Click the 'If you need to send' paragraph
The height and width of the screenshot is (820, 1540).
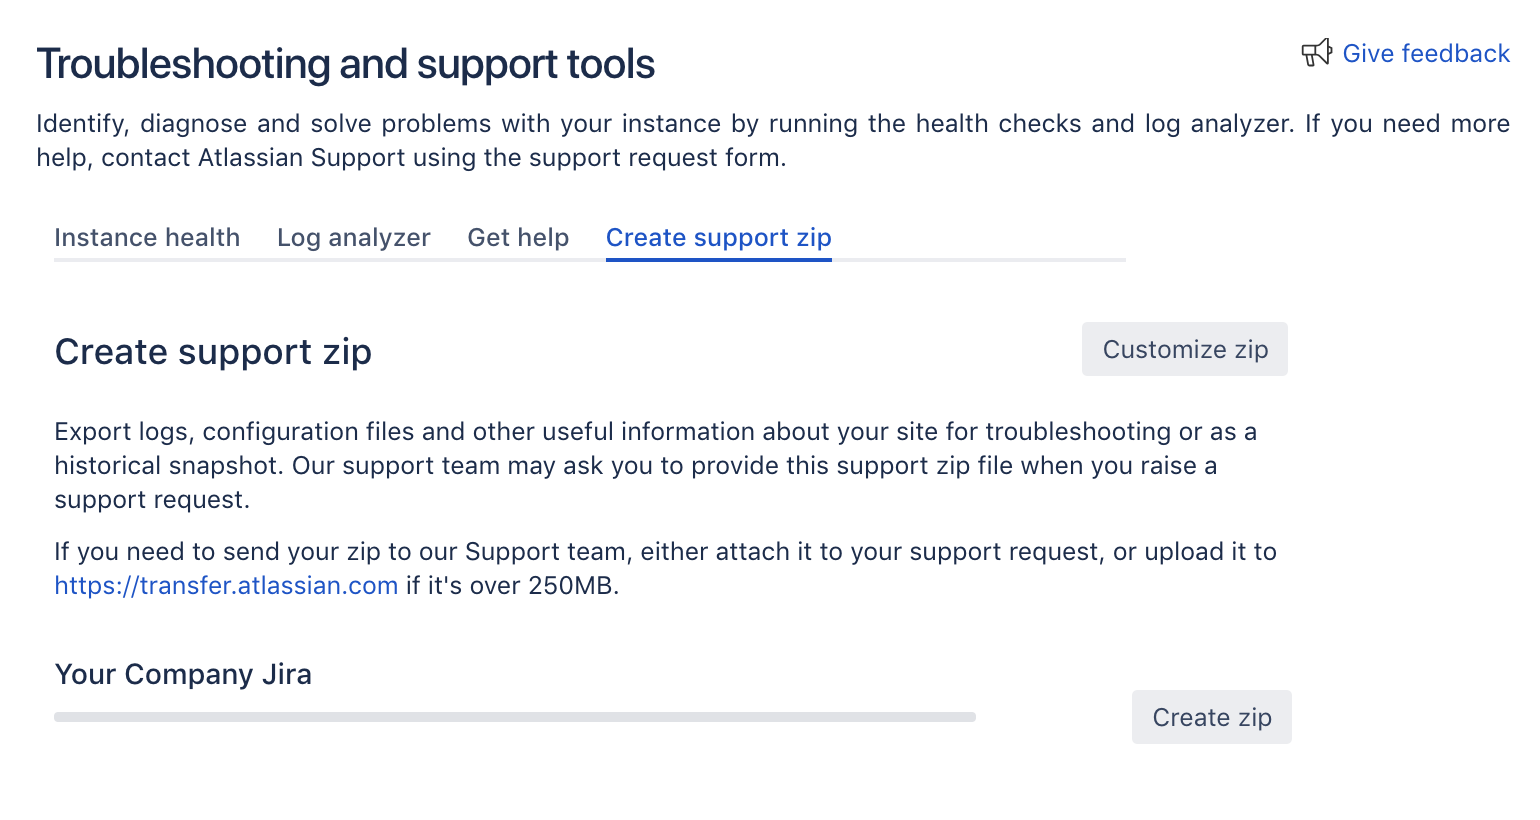tap(665, 552)
